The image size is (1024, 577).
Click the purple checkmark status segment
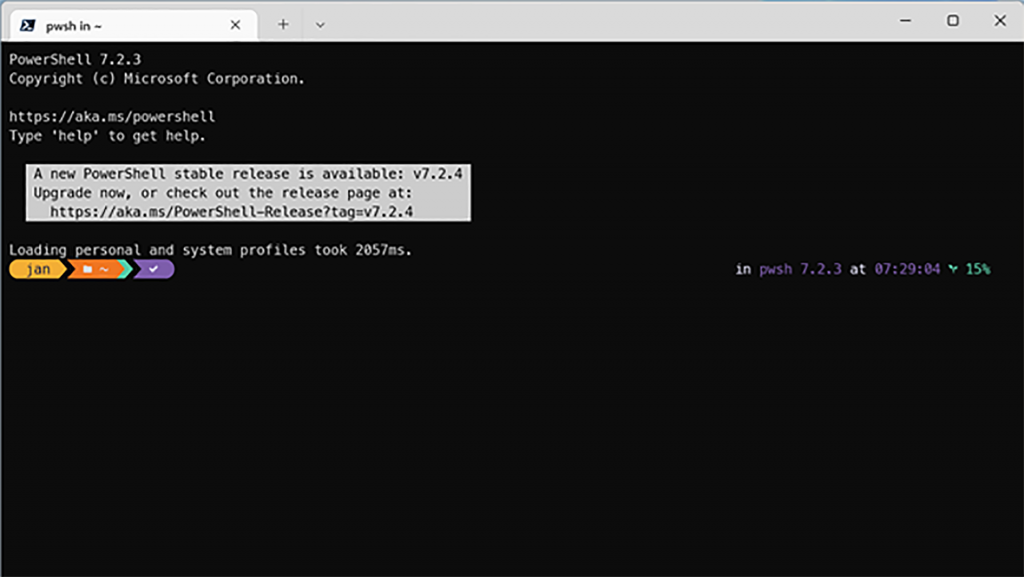(x=153, y=268)
